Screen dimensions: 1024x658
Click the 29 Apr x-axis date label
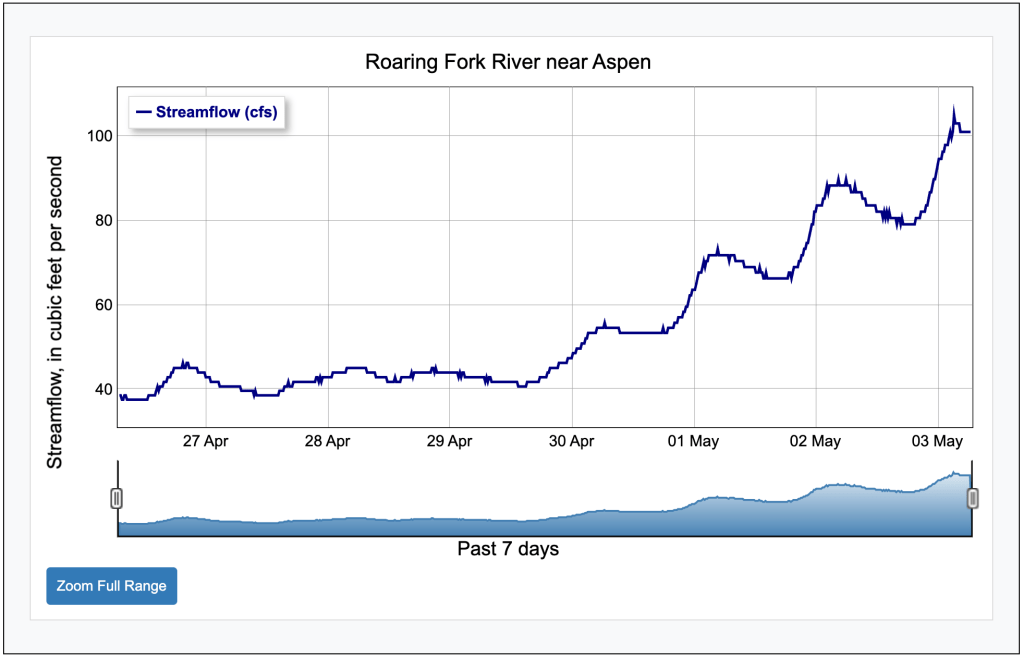[450, 440]
